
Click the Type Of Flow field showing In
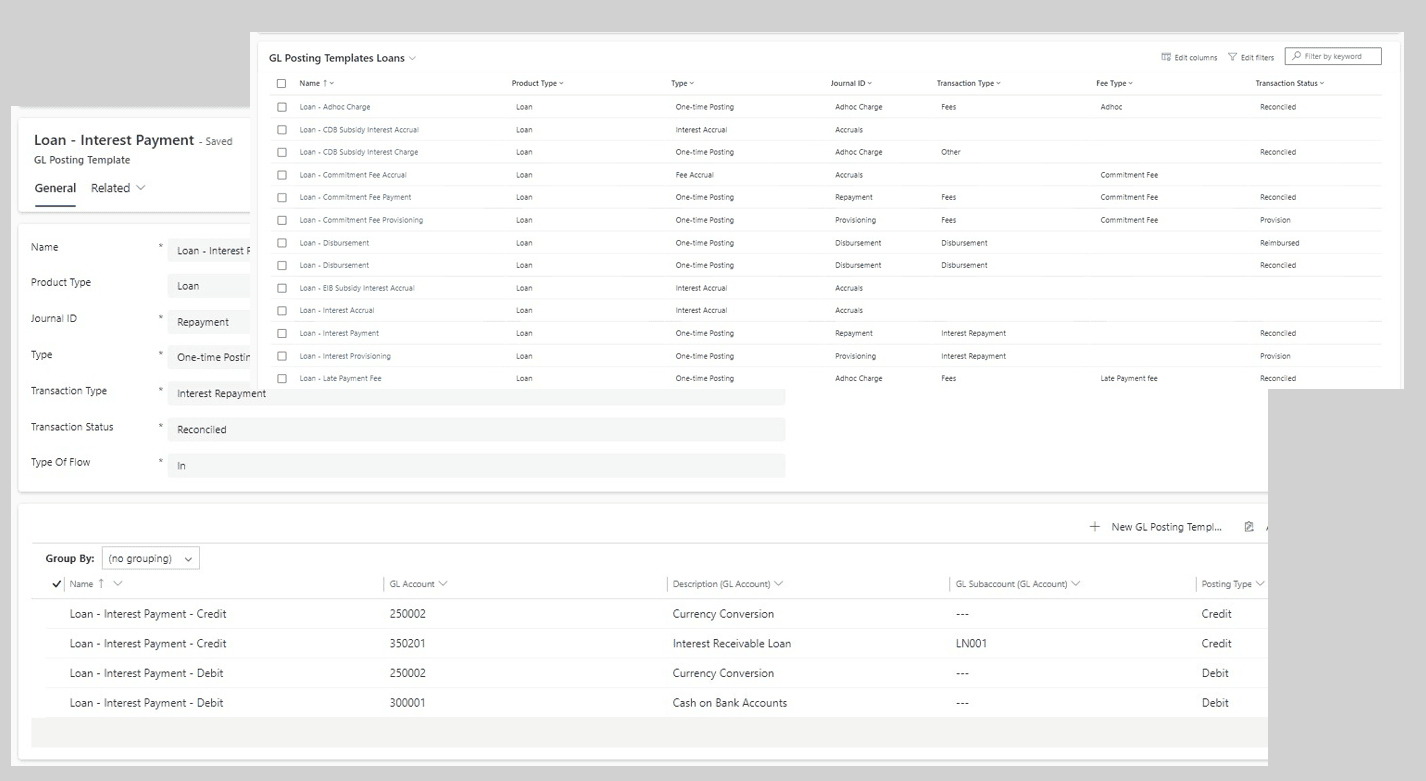tap(476, 466)
